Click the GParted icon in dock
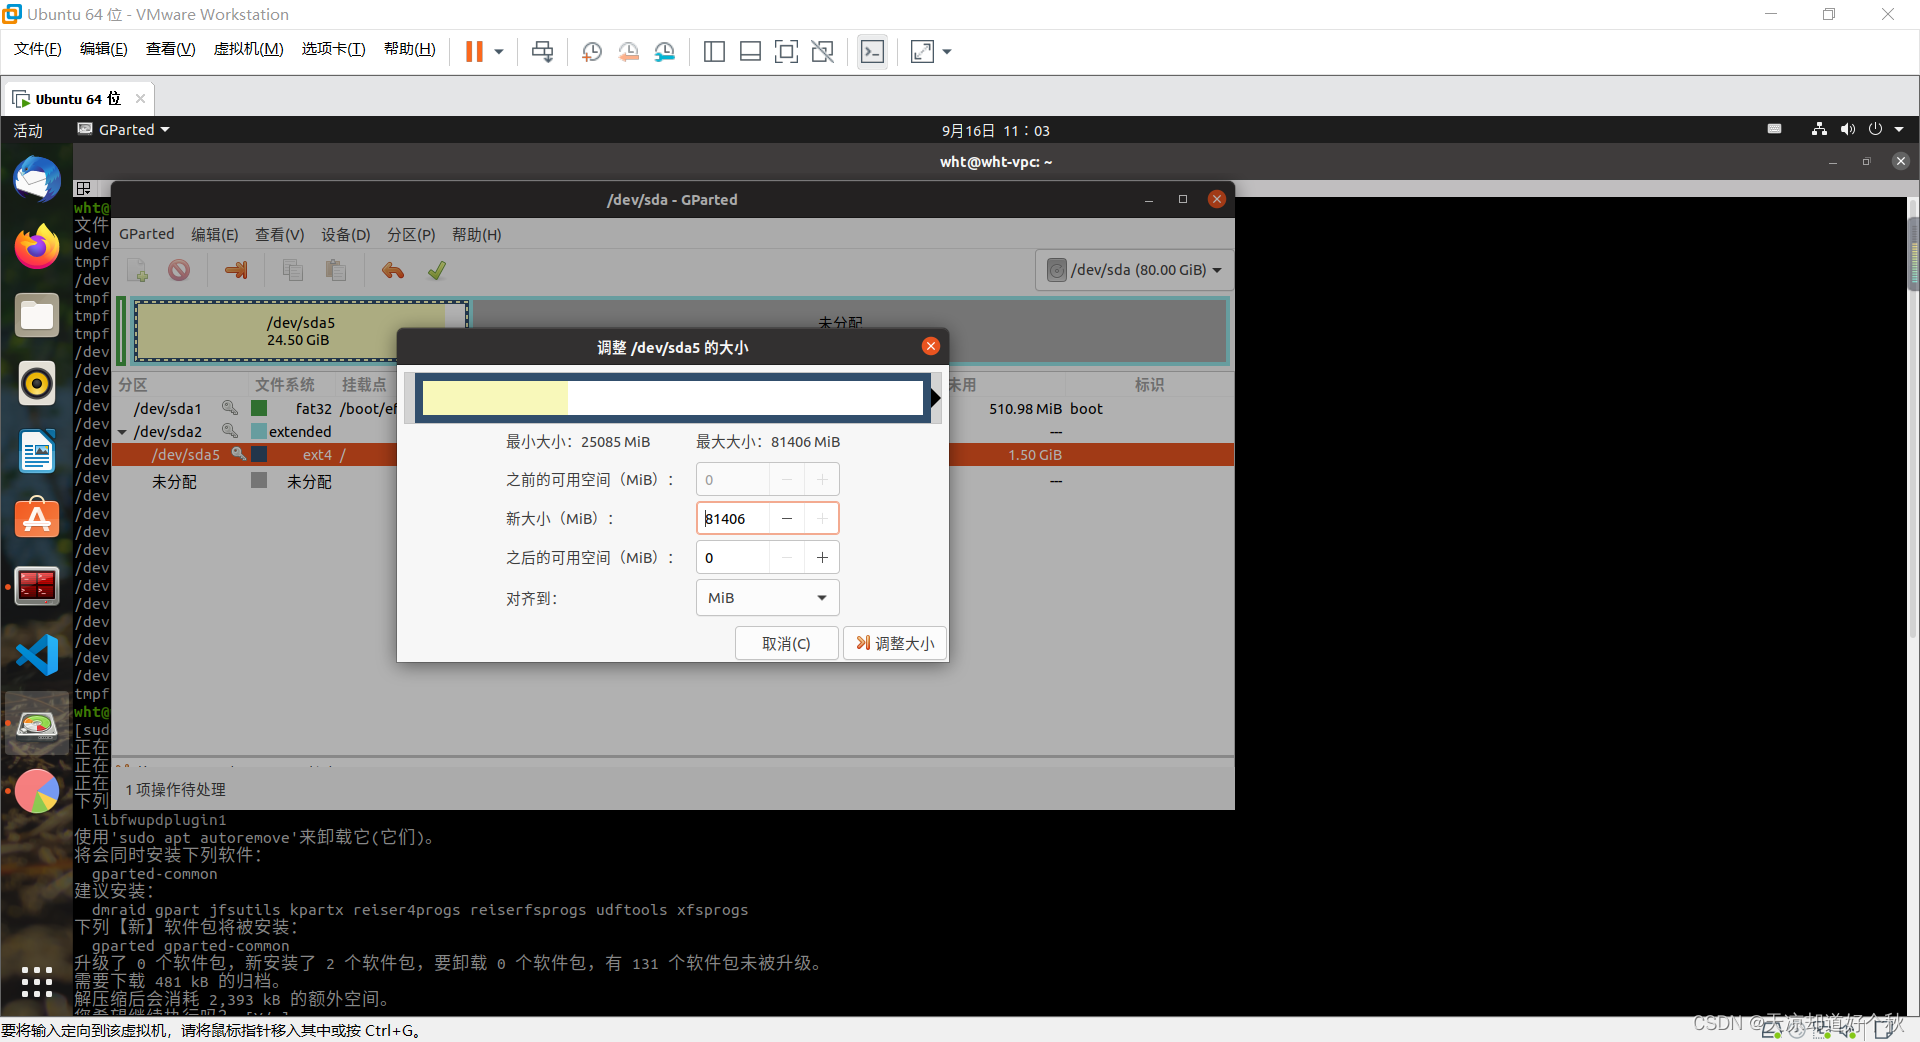Screen dimensions: 1920x1042 (x=37, y=723)
